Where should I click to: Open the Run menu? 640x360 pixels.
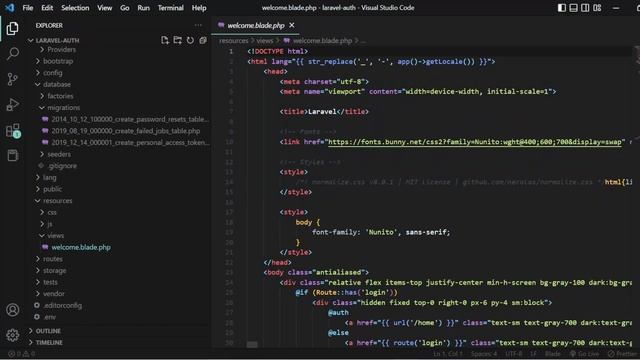[143, 8]
